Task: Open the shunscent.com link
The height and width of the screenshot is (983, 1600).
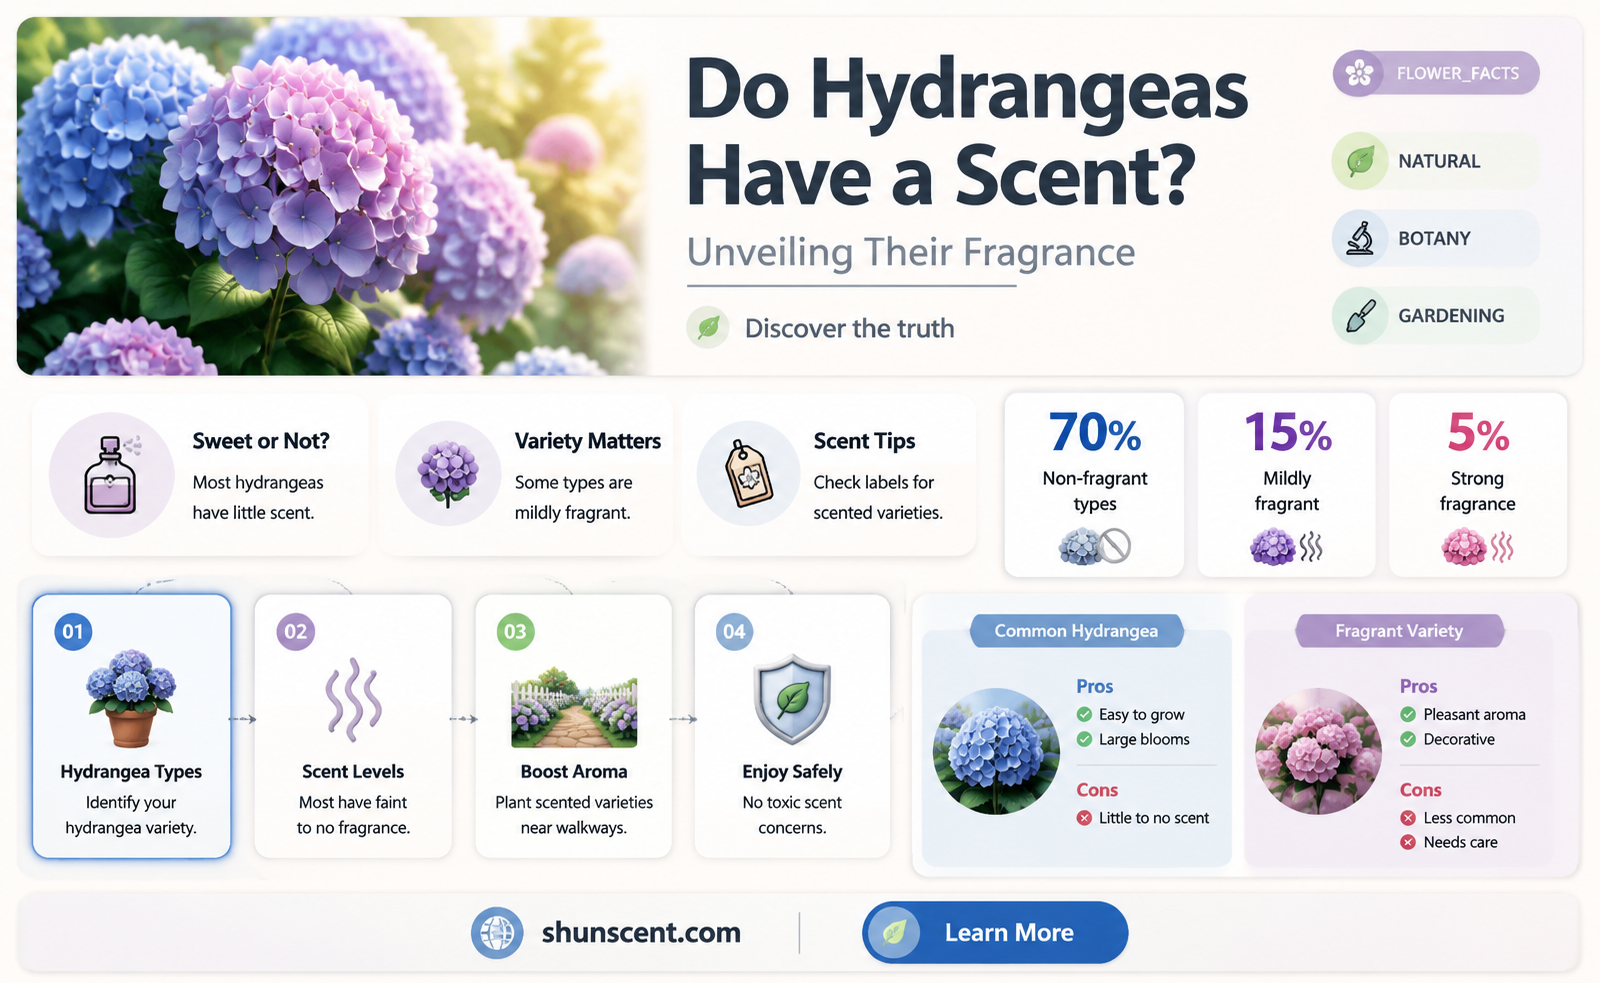Action: (x=641, y=933)
